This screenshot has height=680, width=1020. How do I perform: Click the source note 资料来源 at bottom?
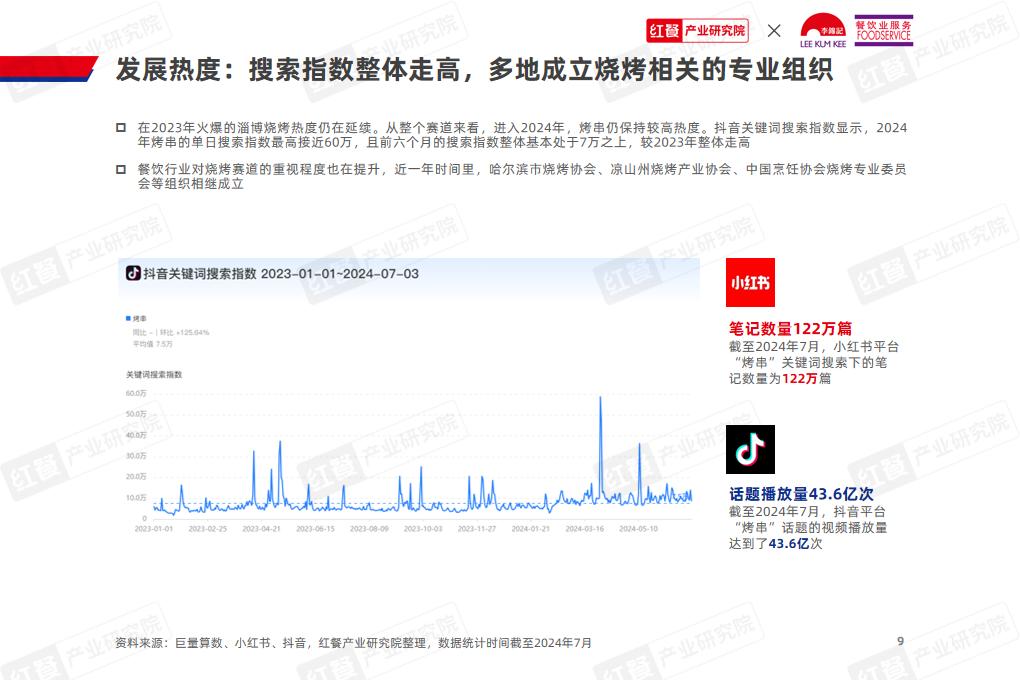[353, 643]
